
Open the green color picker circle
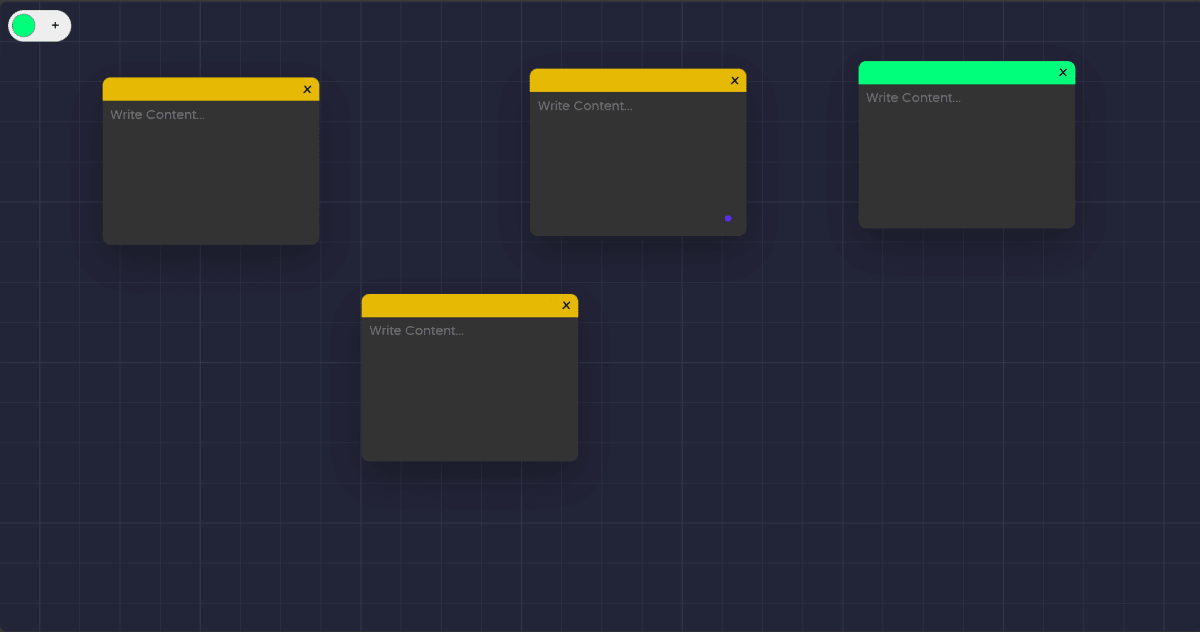(23, 25)
